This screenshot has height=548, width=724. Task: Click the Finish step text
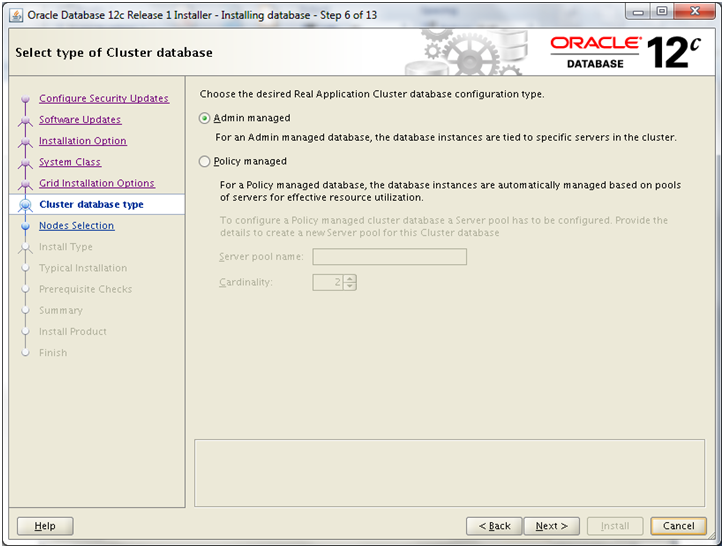53,353
